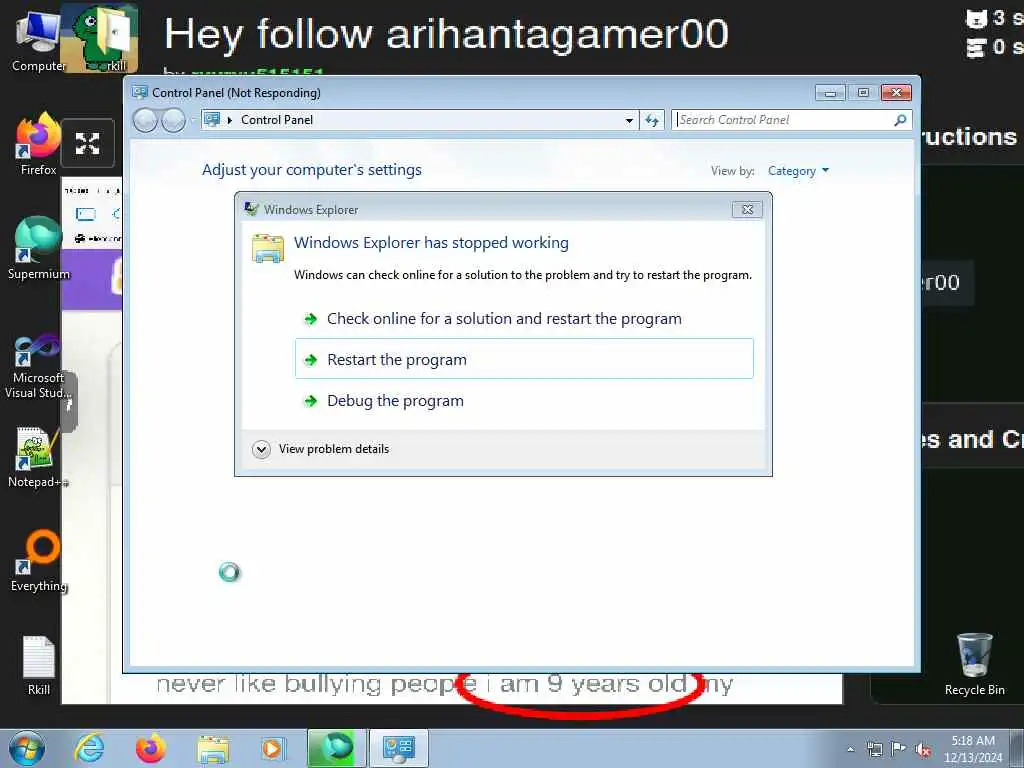Click in the Search Control Panel field
The image size is (1024, 768).
782,120
